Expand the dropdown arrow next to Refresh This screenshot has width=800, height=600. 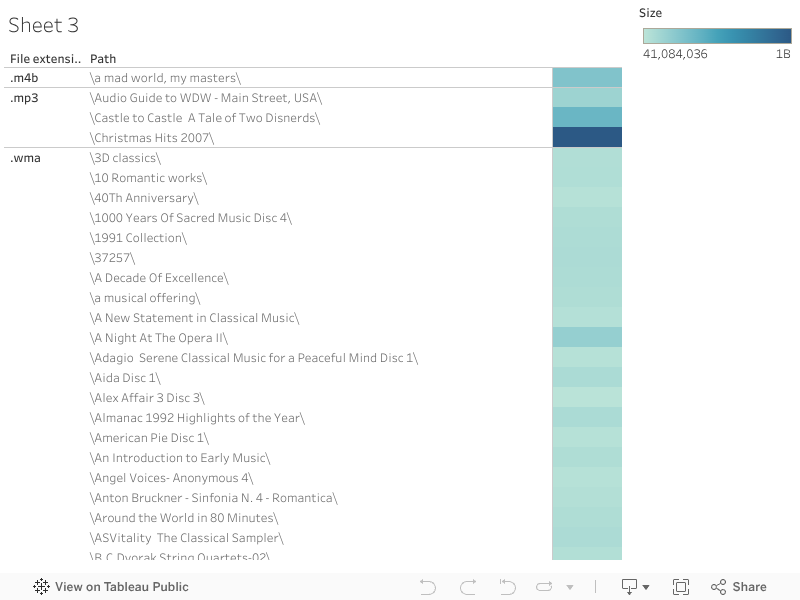point(570,587)
